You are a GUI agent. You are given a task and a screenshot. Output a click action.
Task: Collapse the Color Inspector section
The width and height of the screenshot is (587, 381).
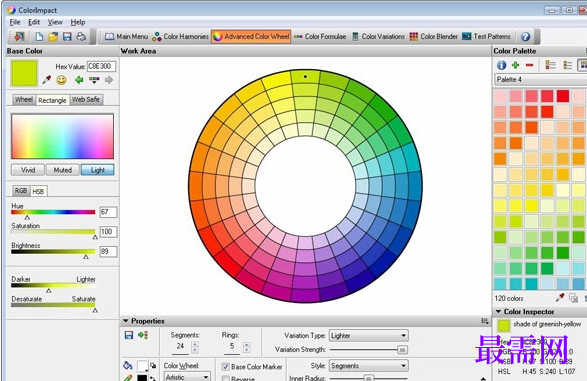[498, 311]
